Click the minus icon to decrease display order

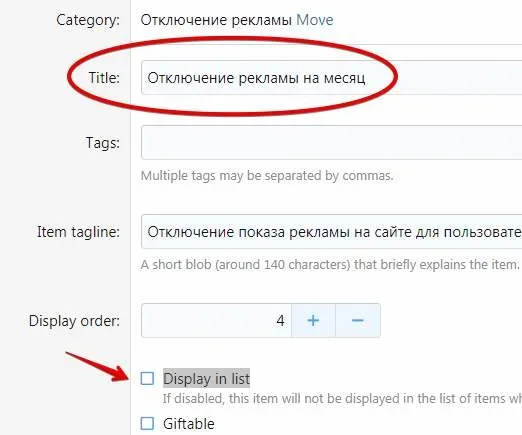click(x=358, y=320)
